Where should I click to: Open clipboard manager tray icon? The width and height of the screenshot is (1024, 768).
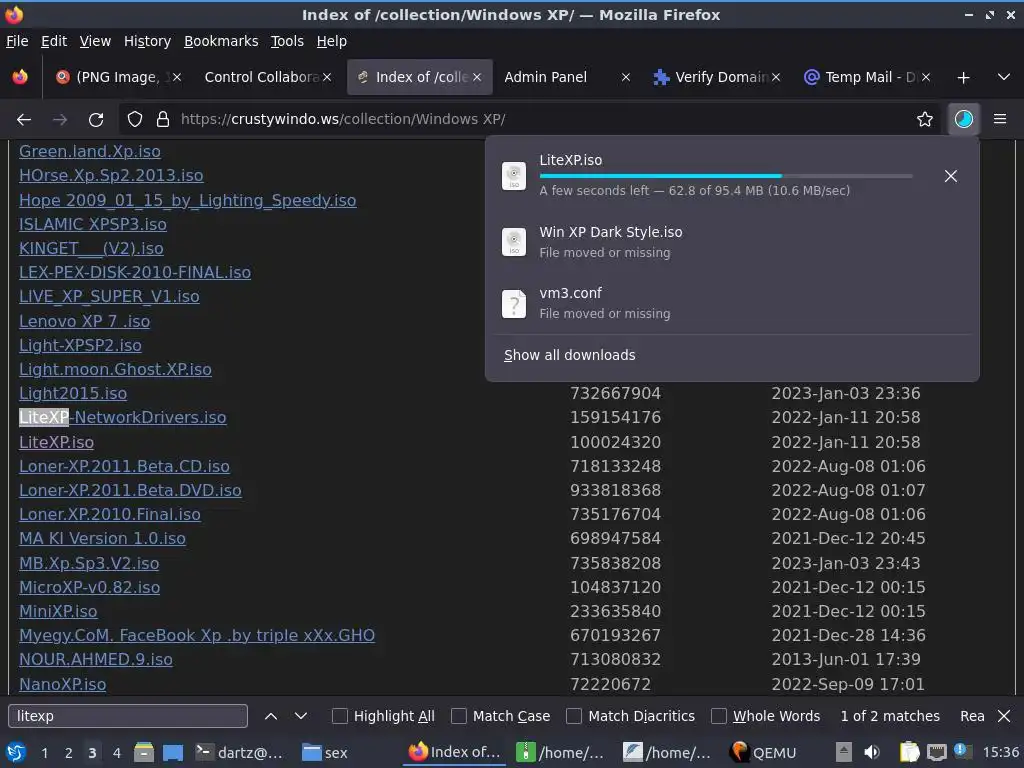(x=909, y=753)
